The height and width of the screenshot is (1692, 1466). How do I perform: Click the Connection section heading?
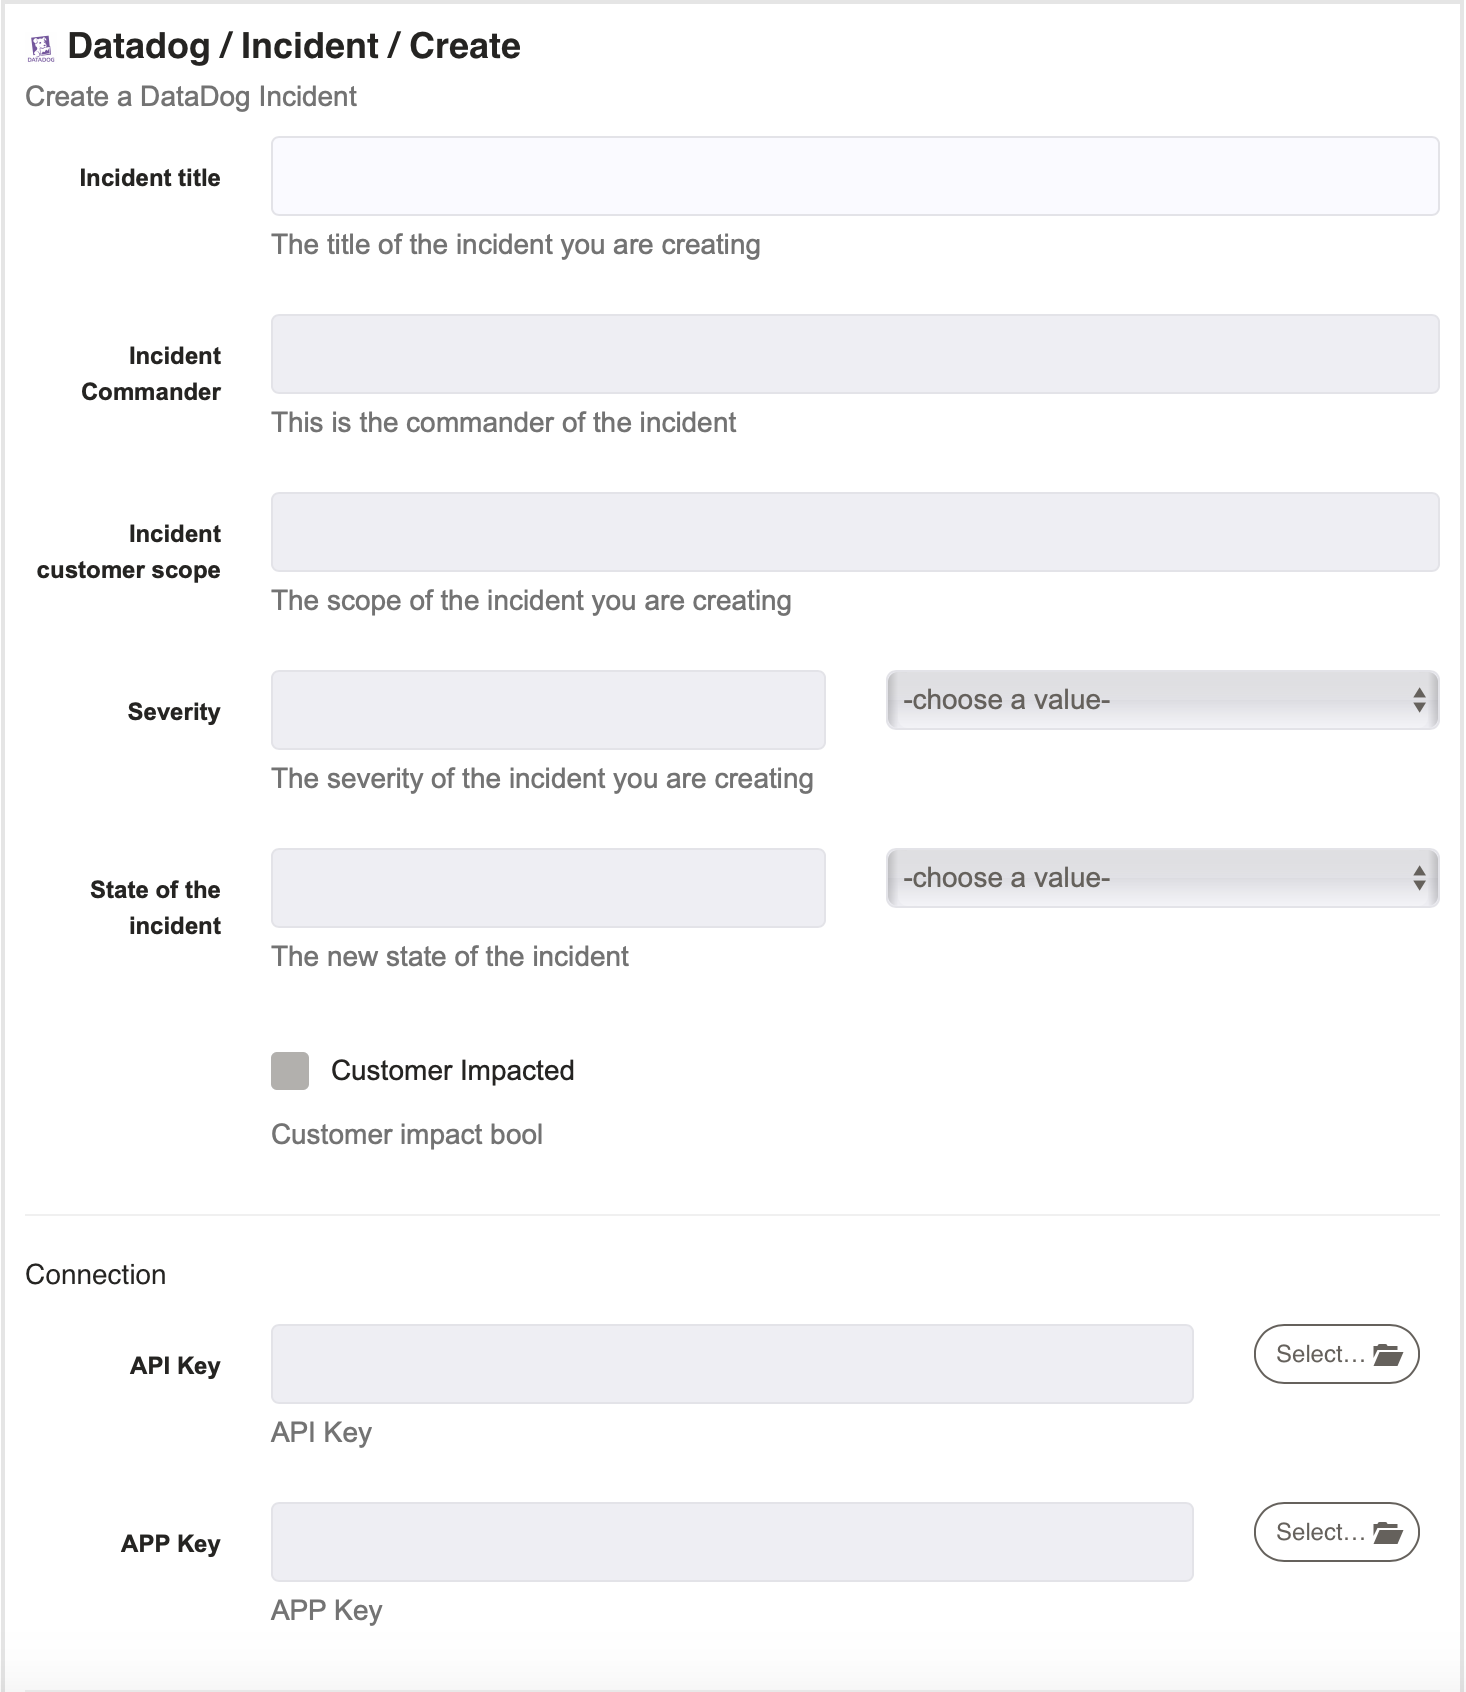[x=96, y=1274]
